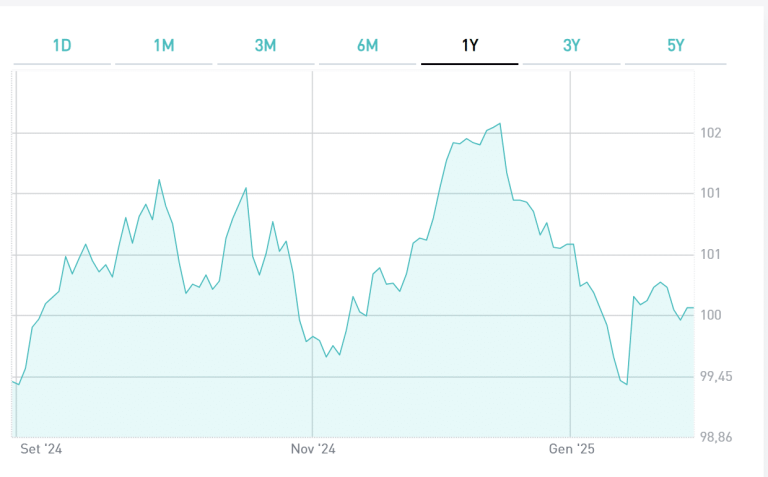This screenshot has height=477, width=768.
Task: Click the 98,86 axis minimum label
Action: tap(716, 438)
